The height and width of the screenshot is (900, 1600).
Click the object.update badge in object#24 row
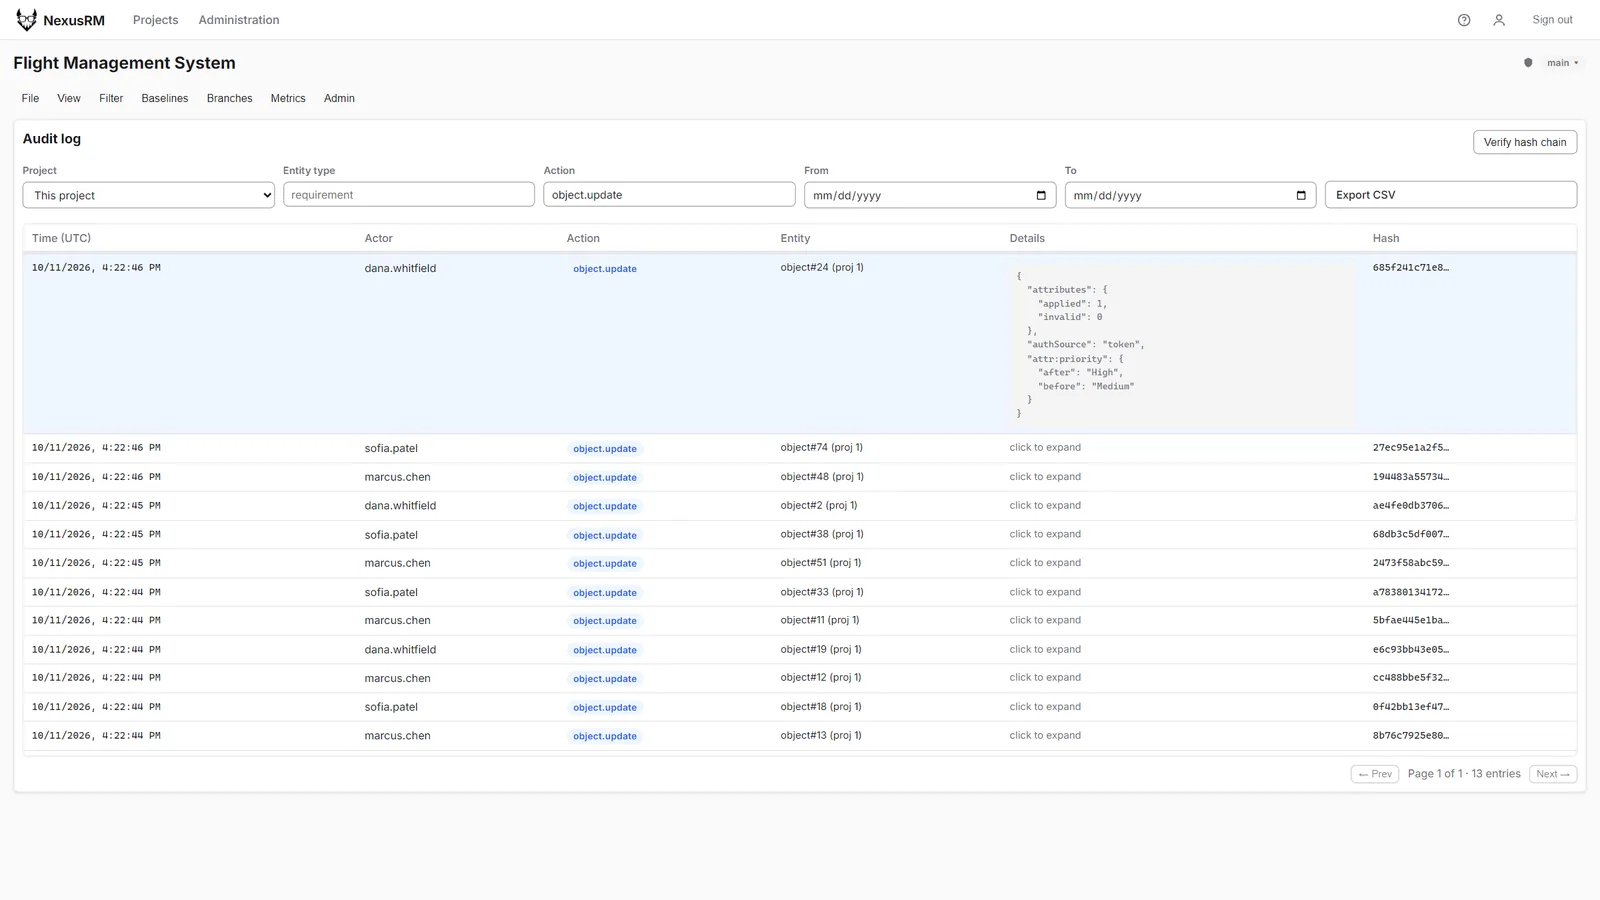605,269
